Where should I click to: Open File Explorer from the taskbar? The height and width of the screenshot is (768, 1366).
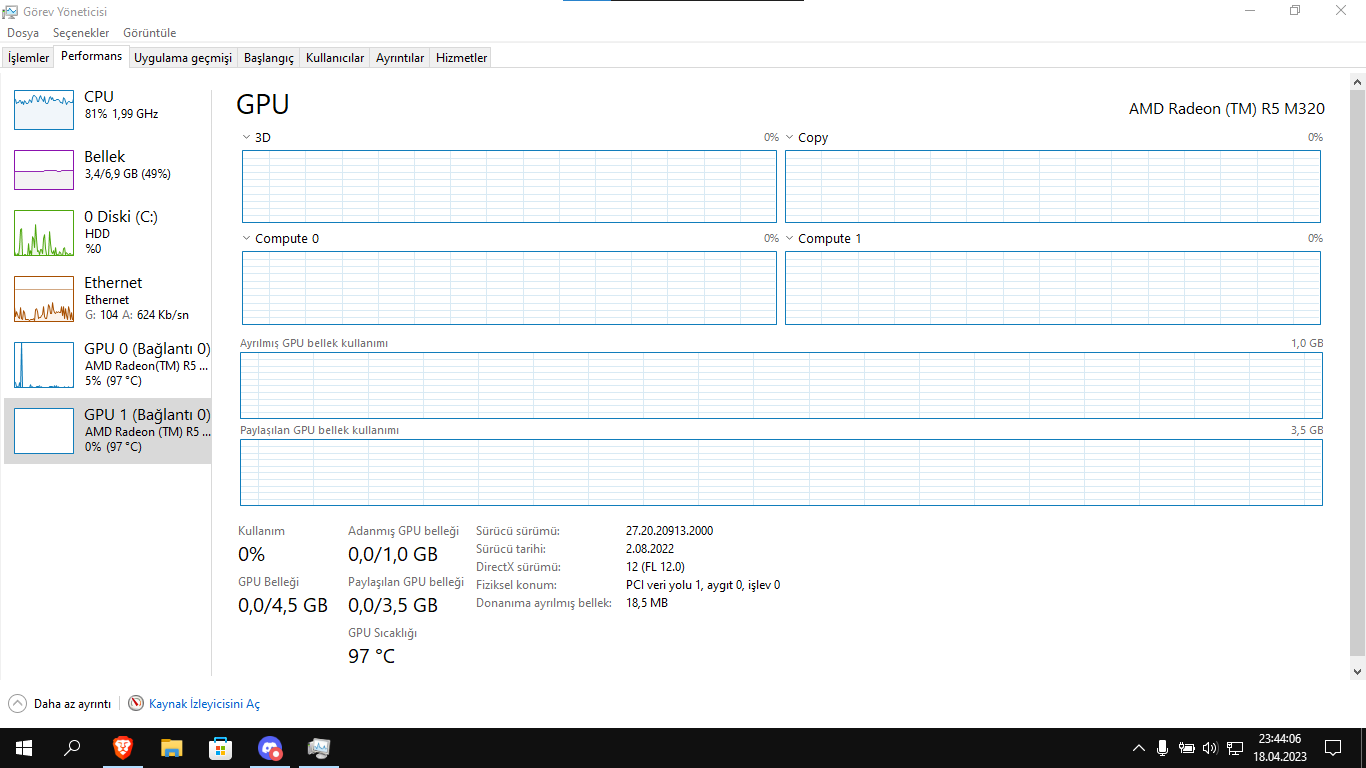pos(172,748)
